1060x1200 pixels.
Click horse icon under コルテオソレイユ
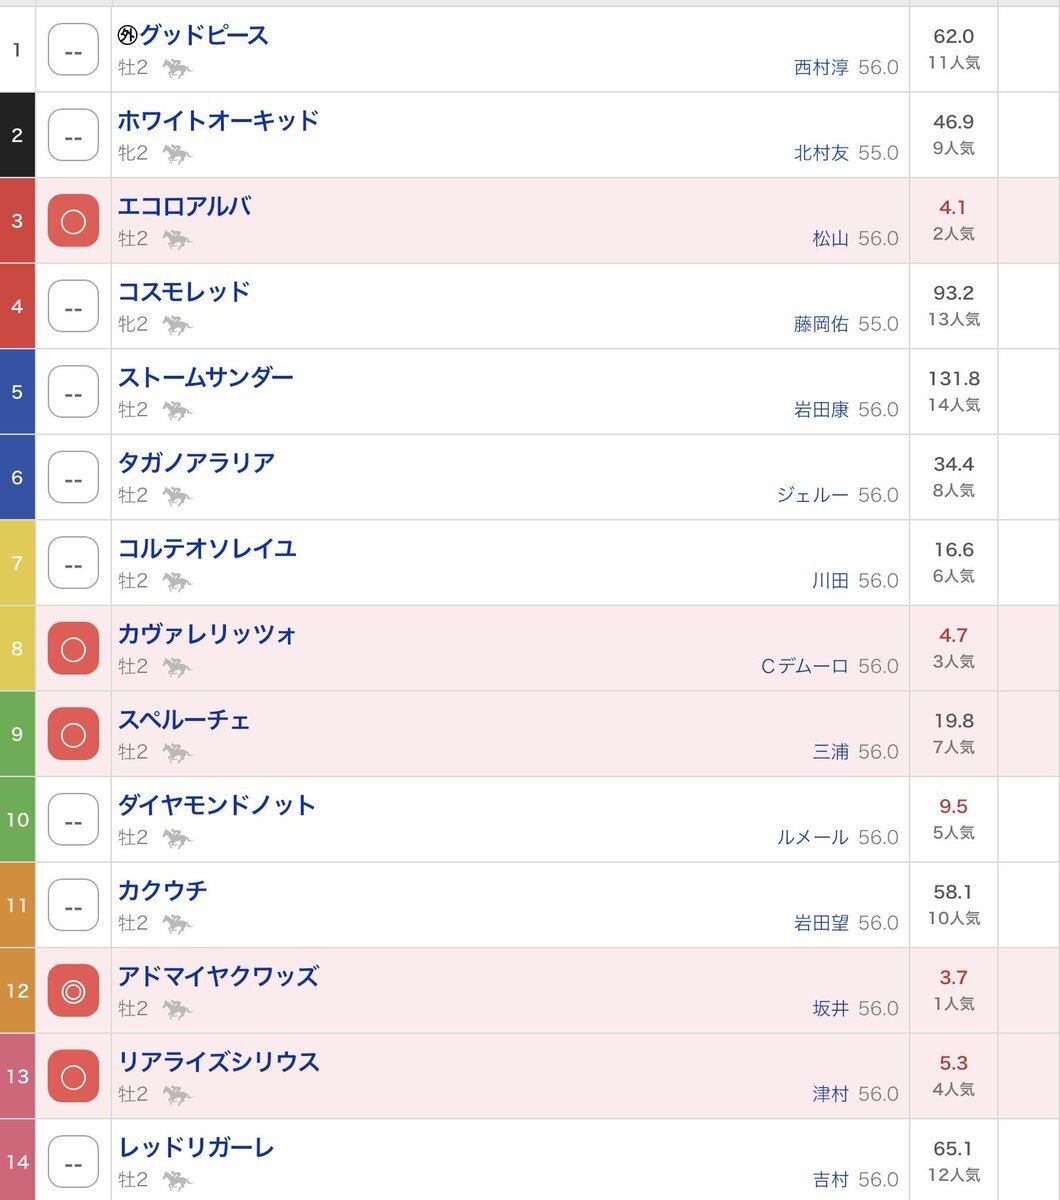click(x=177, y=581)
